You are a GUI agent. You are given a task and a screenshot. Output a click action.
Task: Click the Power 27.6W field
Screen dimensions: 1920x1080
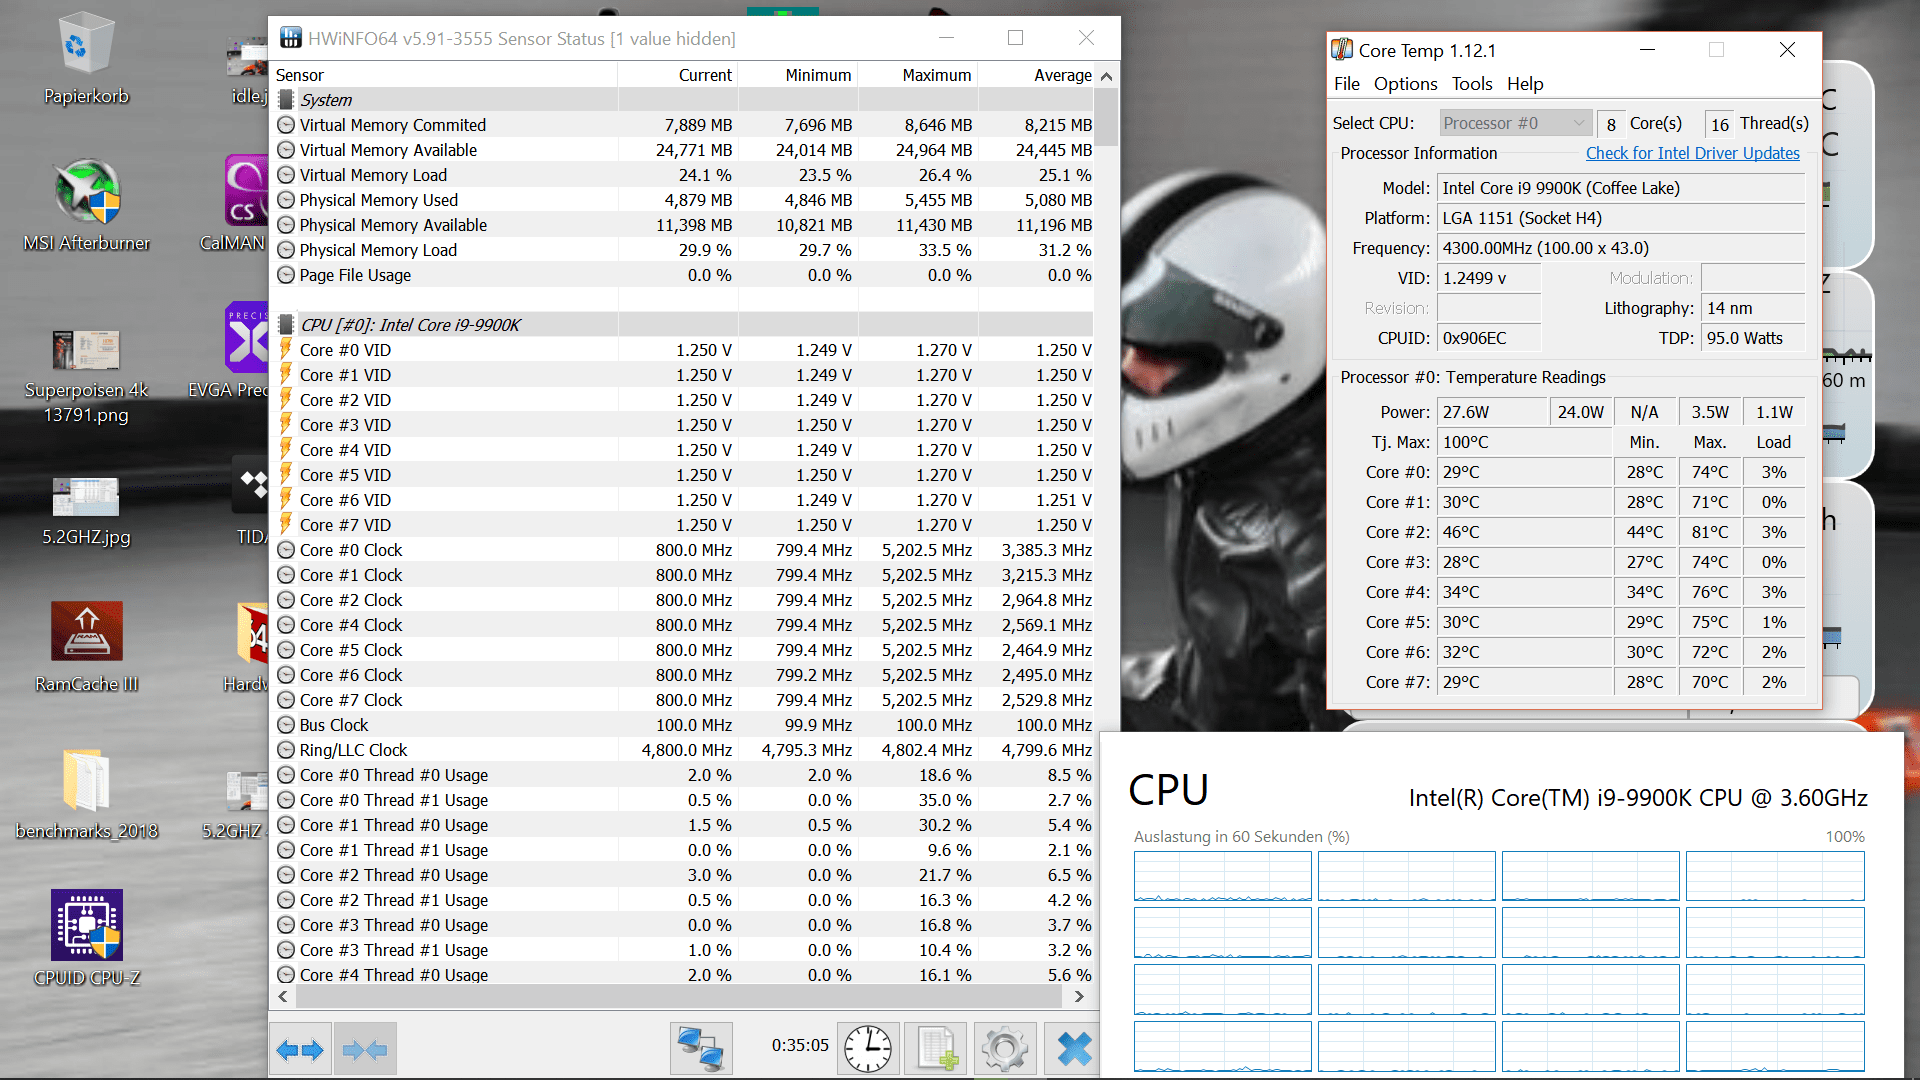tap(1491, 412)
